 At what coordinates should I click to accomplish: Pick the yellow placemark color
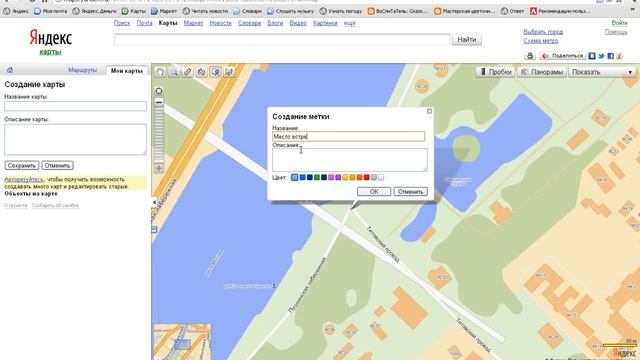tap(345, 177)
